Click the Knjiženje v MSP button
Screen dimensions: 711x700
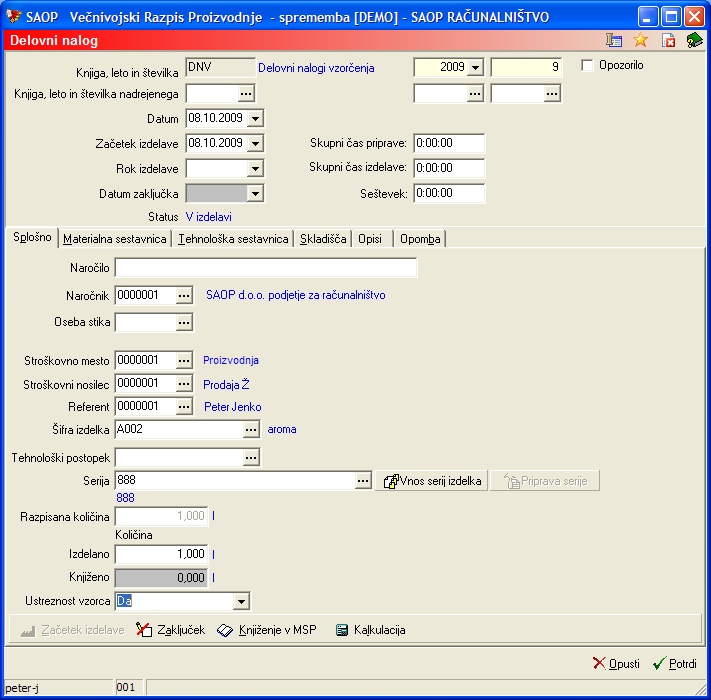[x=267, y=630]
